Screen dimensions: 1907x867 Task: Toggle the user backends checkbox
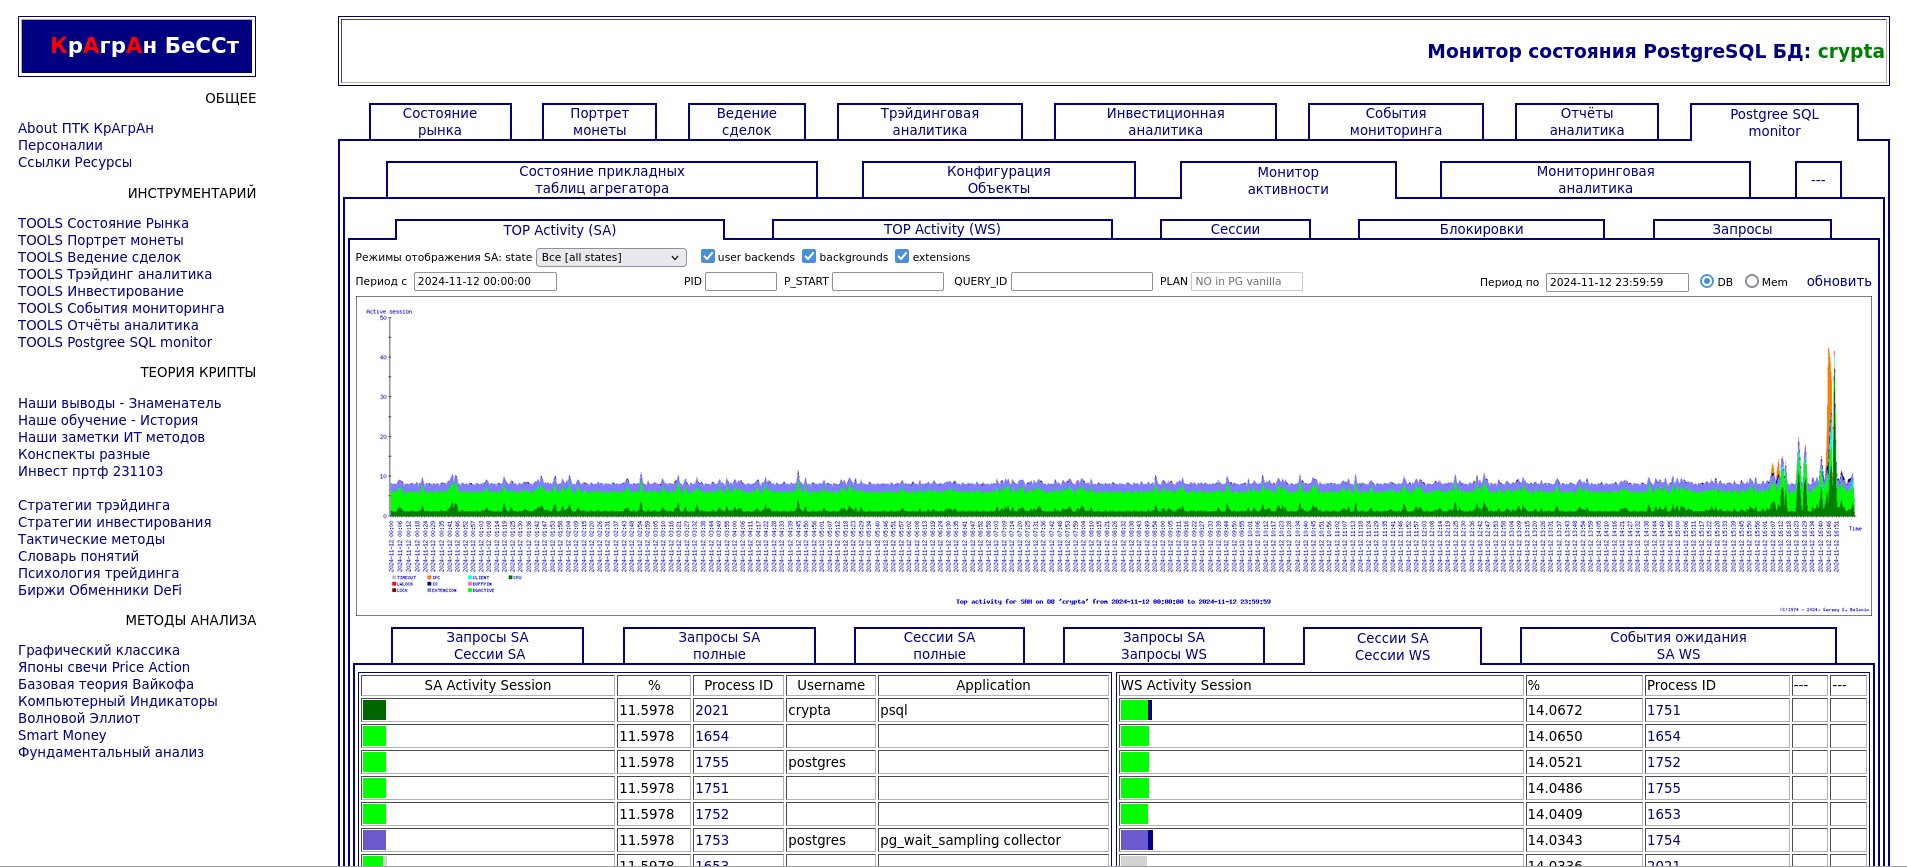click(x=708, y=257)
